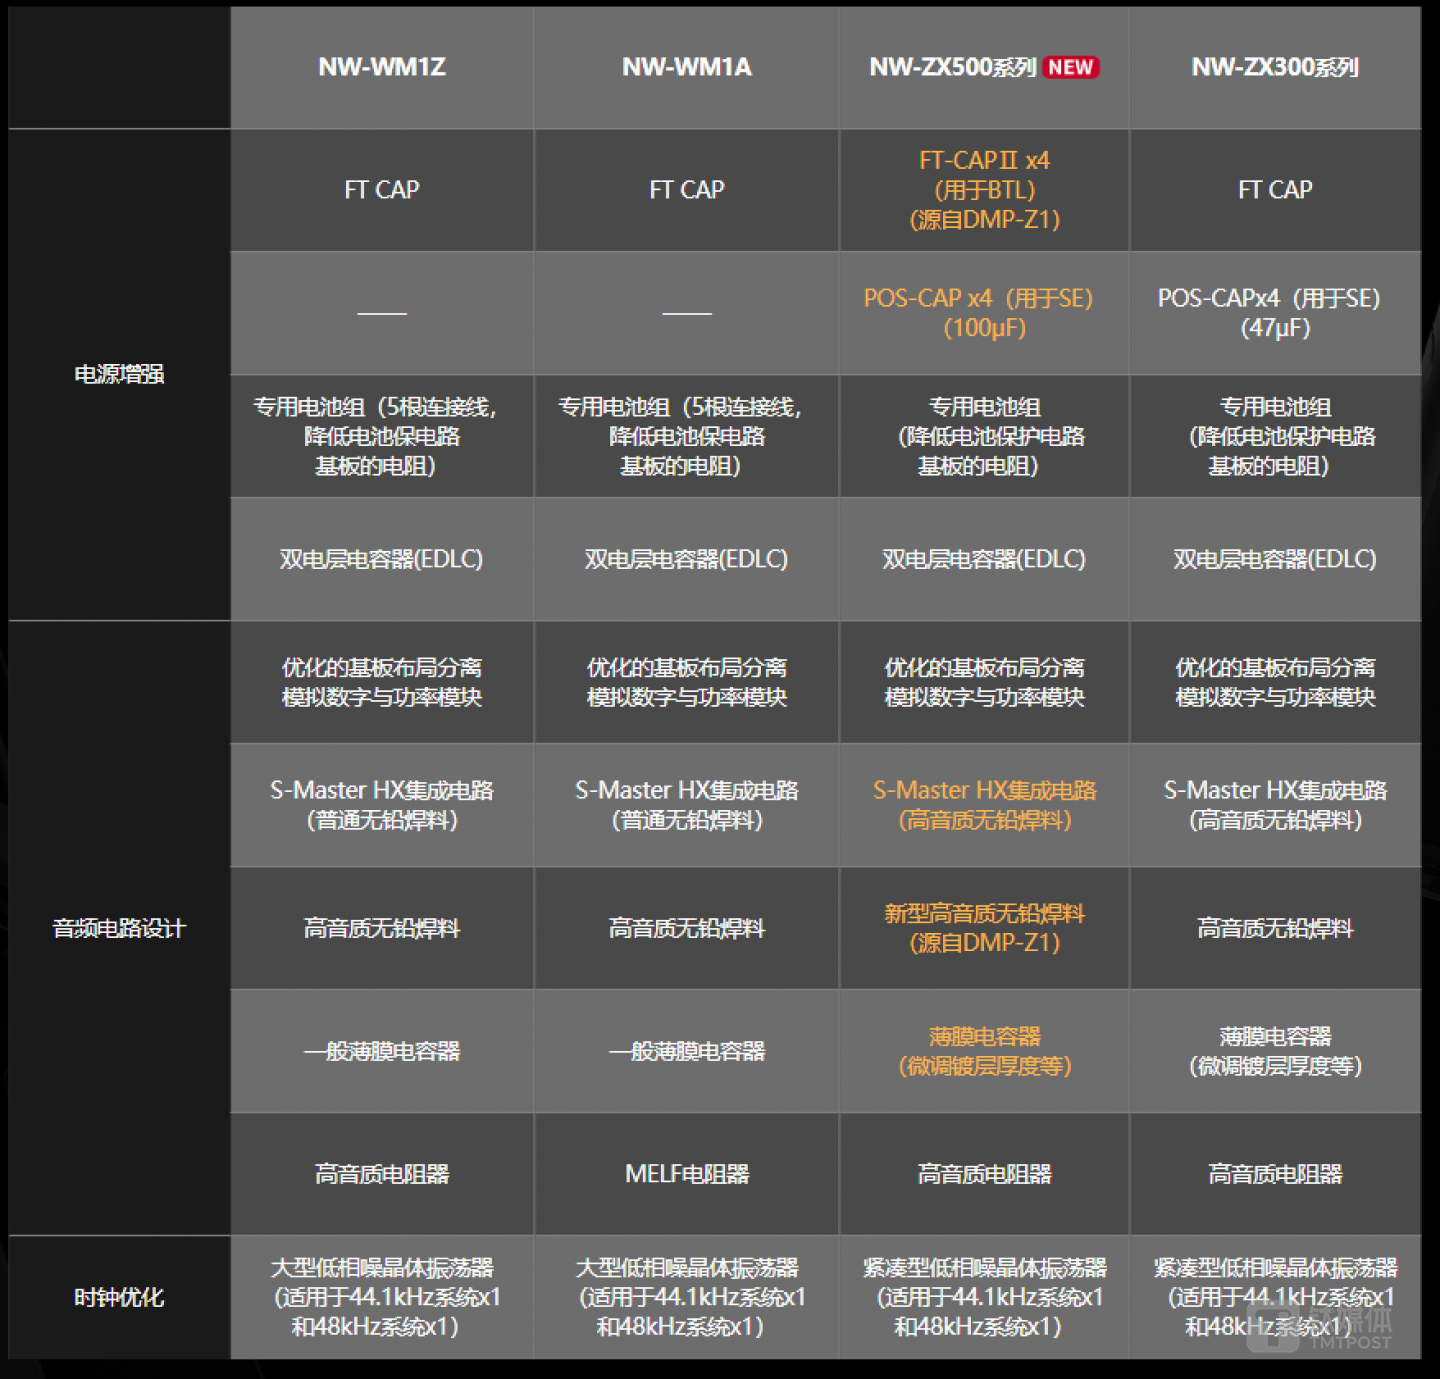Select 双电层电容器(EDLC) in NW-WM1Z column
The height and width of the screenshot is (1379, 1440).
coord(382,559)
